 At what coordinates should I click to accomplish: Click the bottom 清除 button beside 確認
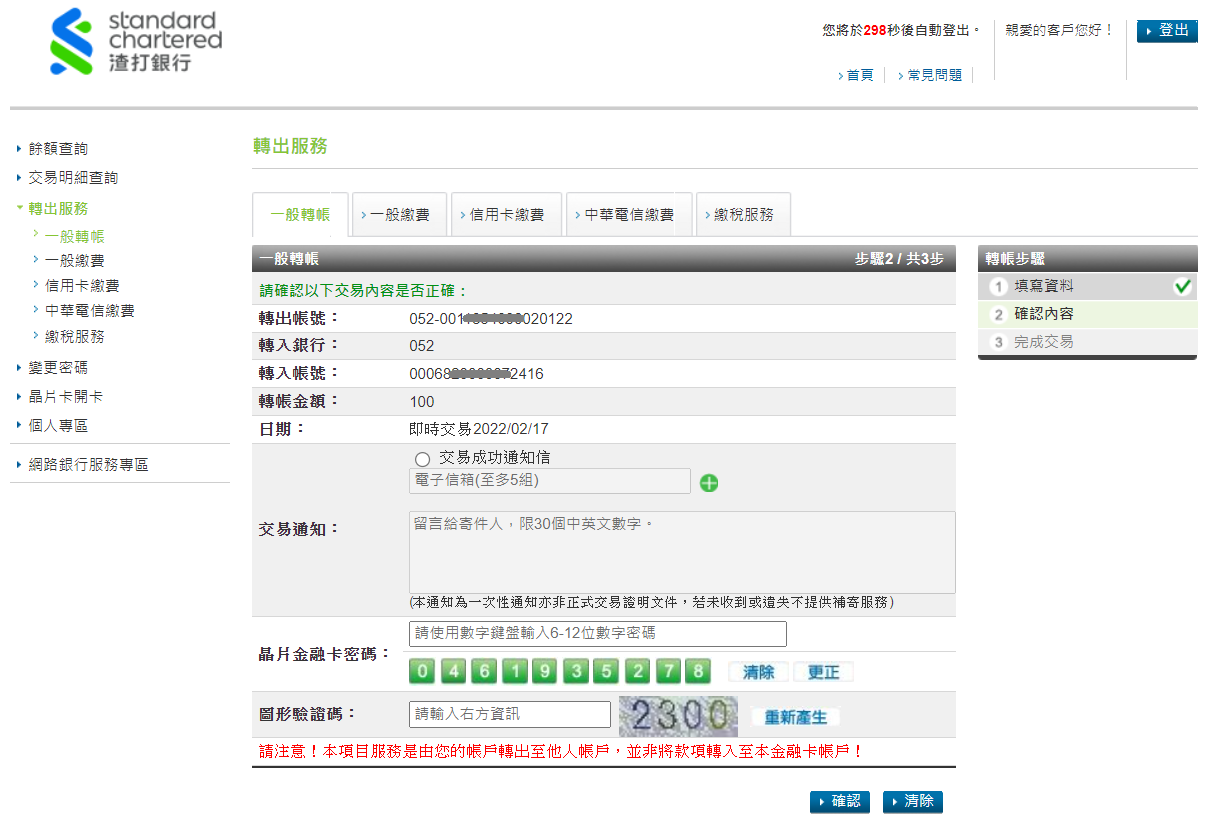(913, 802)
